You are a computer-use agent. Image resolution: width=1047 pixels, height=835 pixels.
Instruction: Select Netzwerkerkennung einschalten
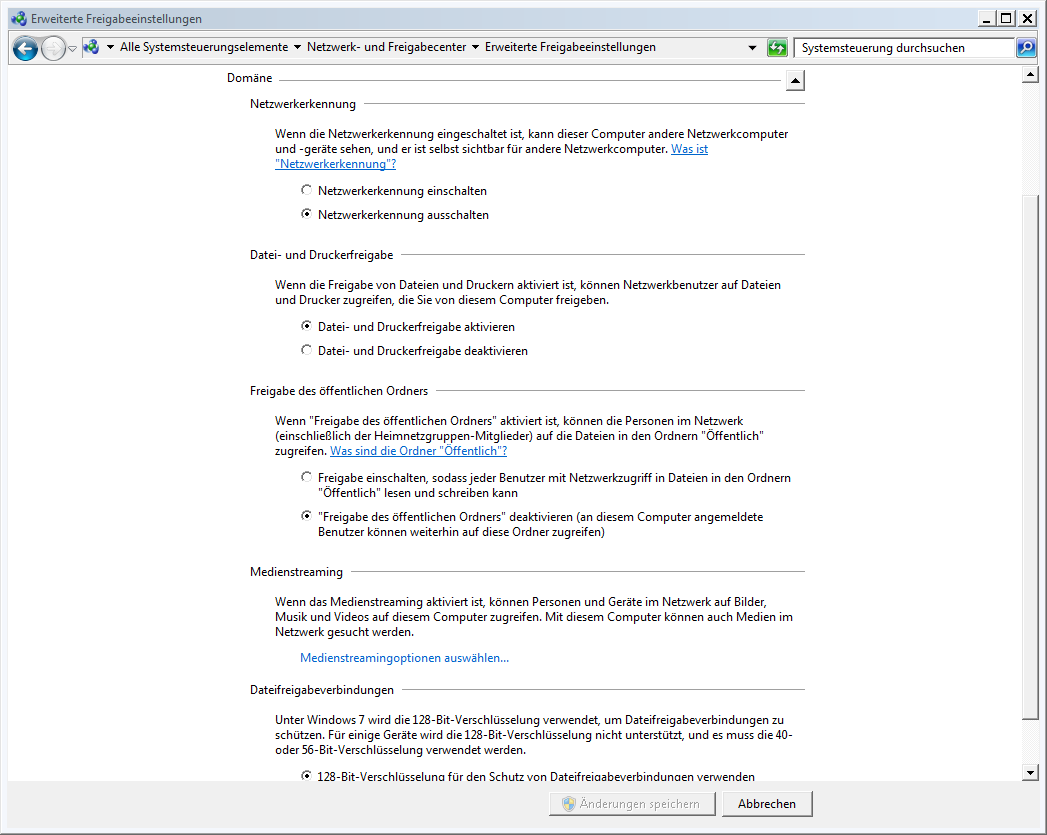(x=306, y=190)
